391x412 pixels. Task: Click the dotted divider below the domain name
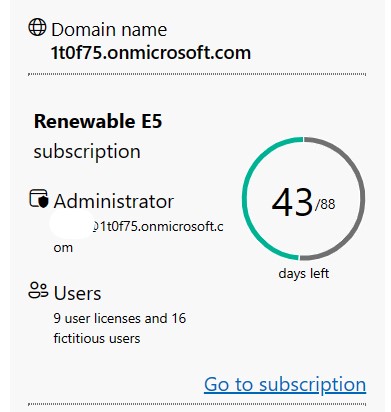click(197, 74)
